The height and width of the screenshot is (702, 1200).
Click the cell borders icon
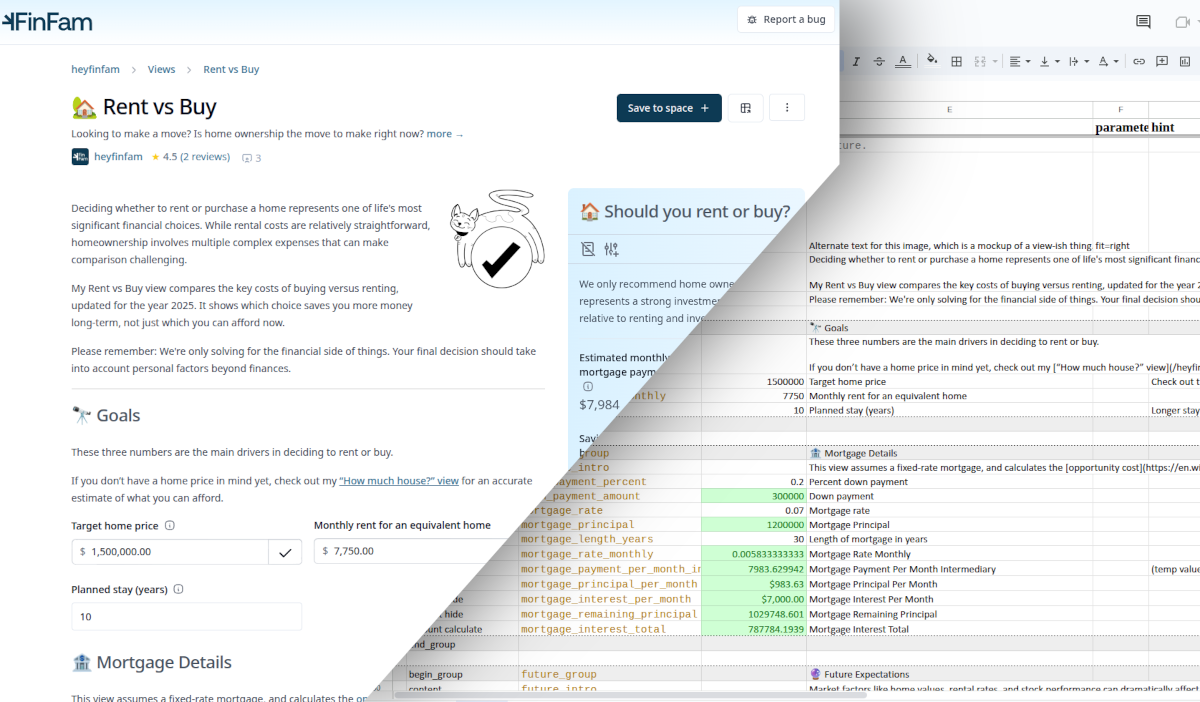(x=956, y=61)
